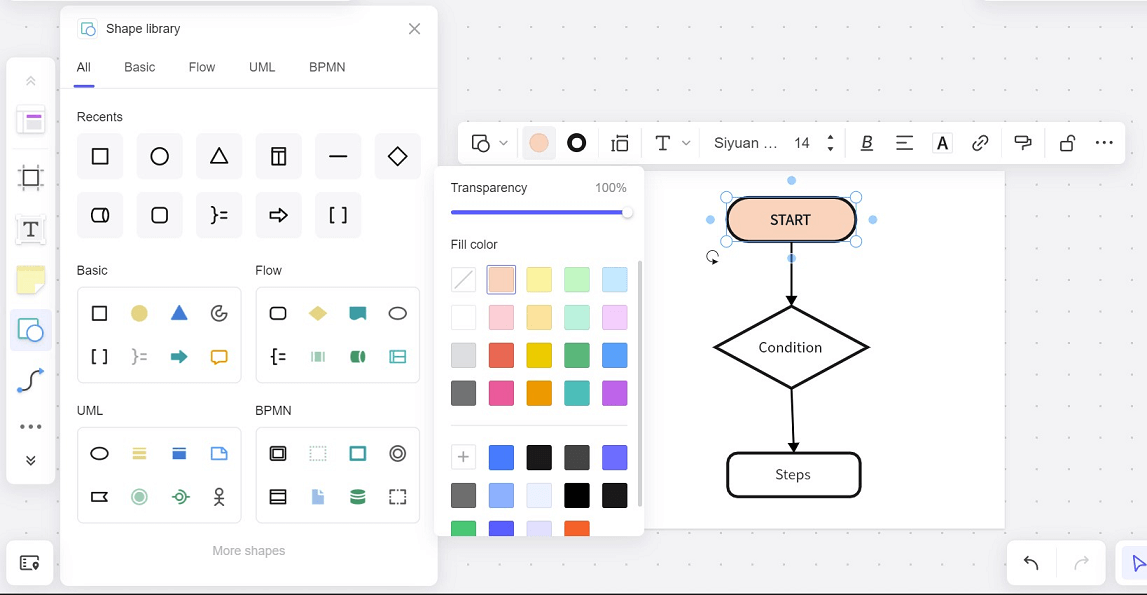Add a comment with the speech bubble icon

coord(1022,142)
